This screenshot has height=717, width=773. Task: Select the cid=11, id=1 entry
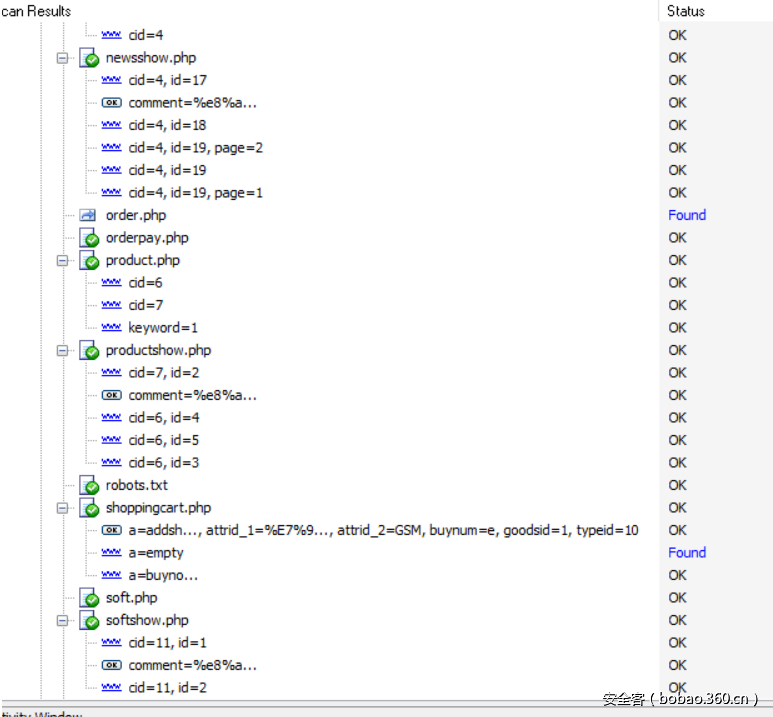(x=167, y=643)
